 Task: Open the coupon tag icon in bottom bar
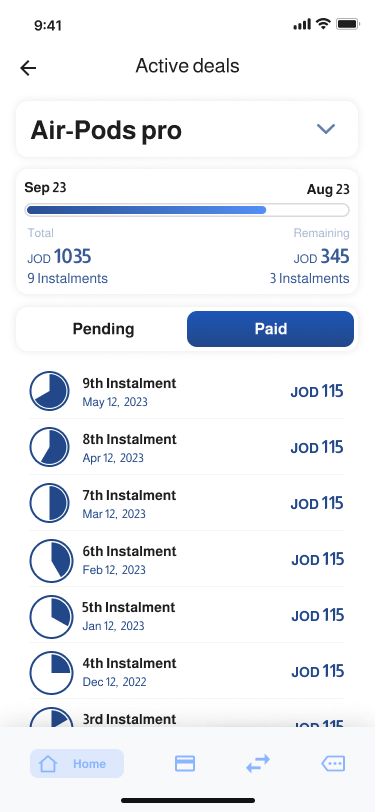tap(333, 763)
